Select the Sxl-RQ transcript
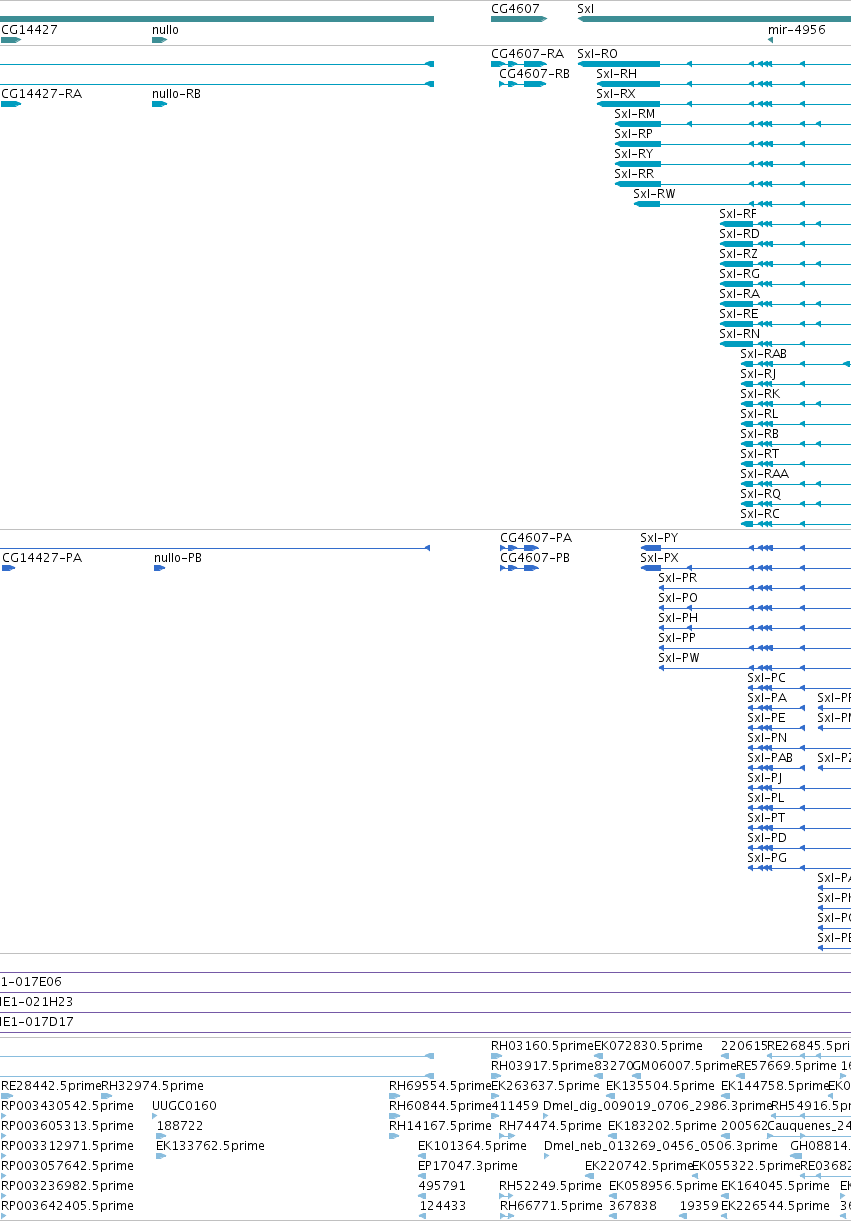 [x=760, y=494]
